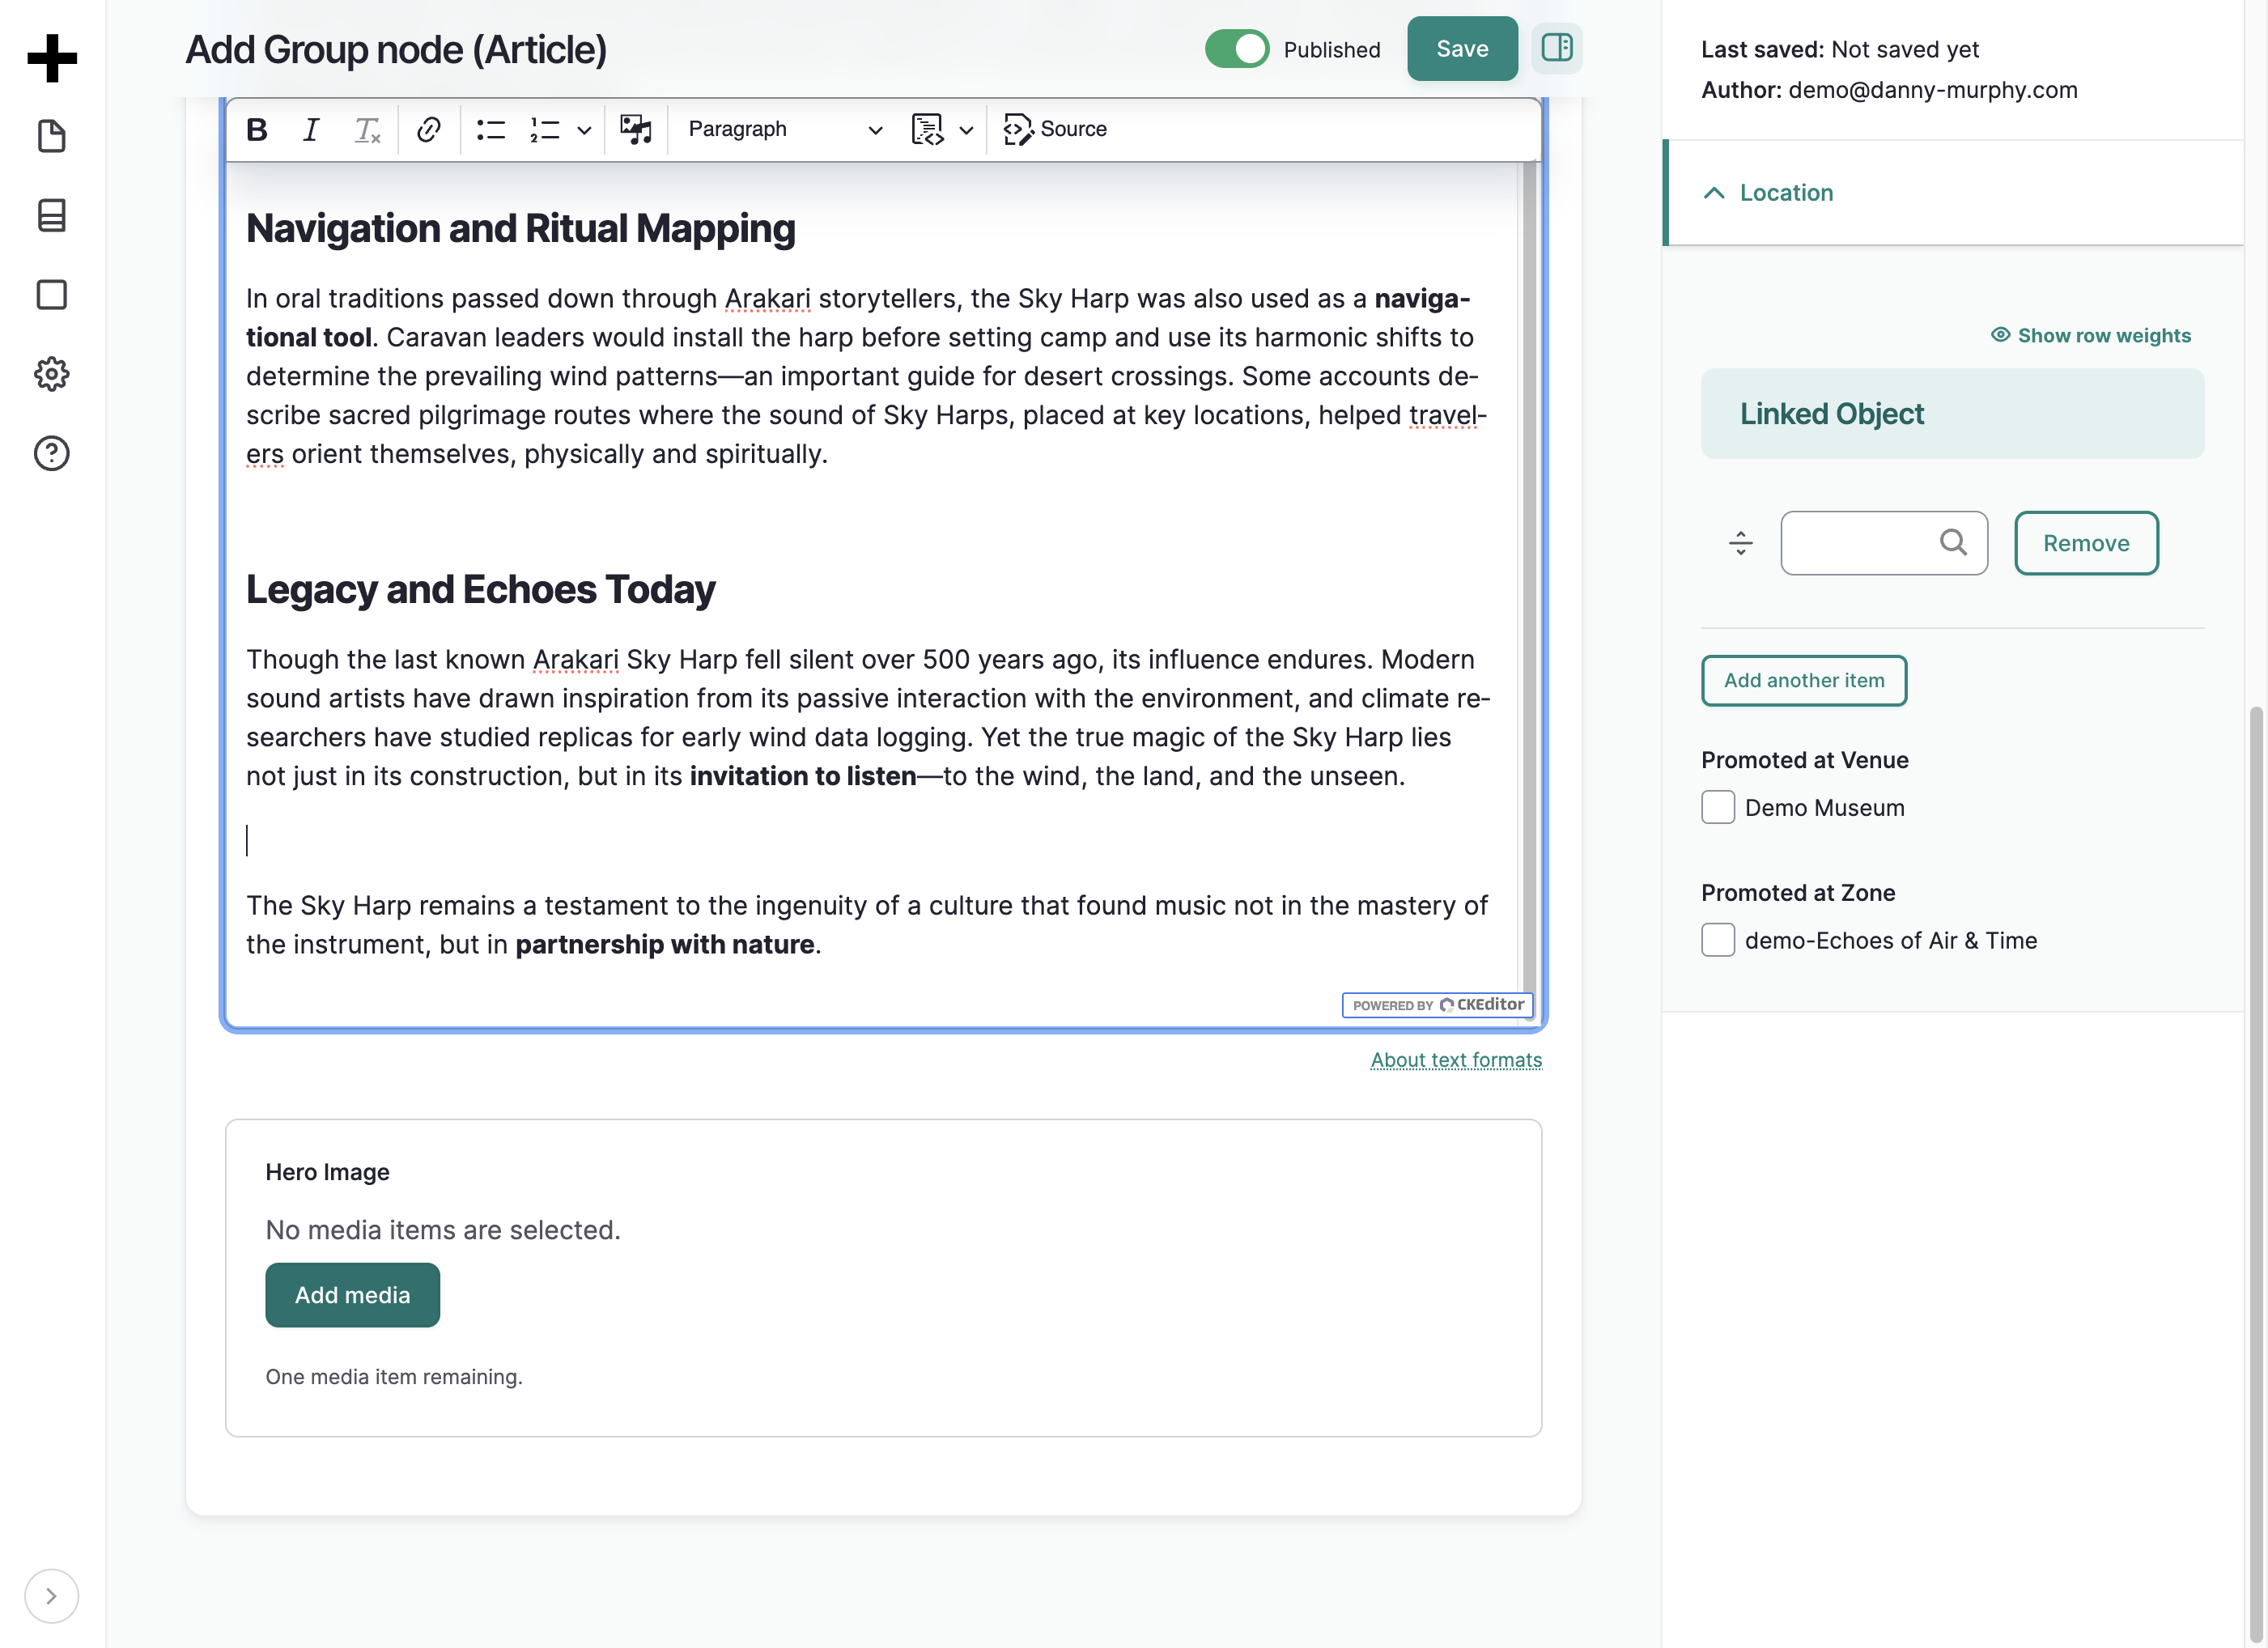Image resolution: width=2268 pixels, height=1648 pixels.
Task: Click the Navigation and Ritual Mapping heading
Action: (520, 228)
